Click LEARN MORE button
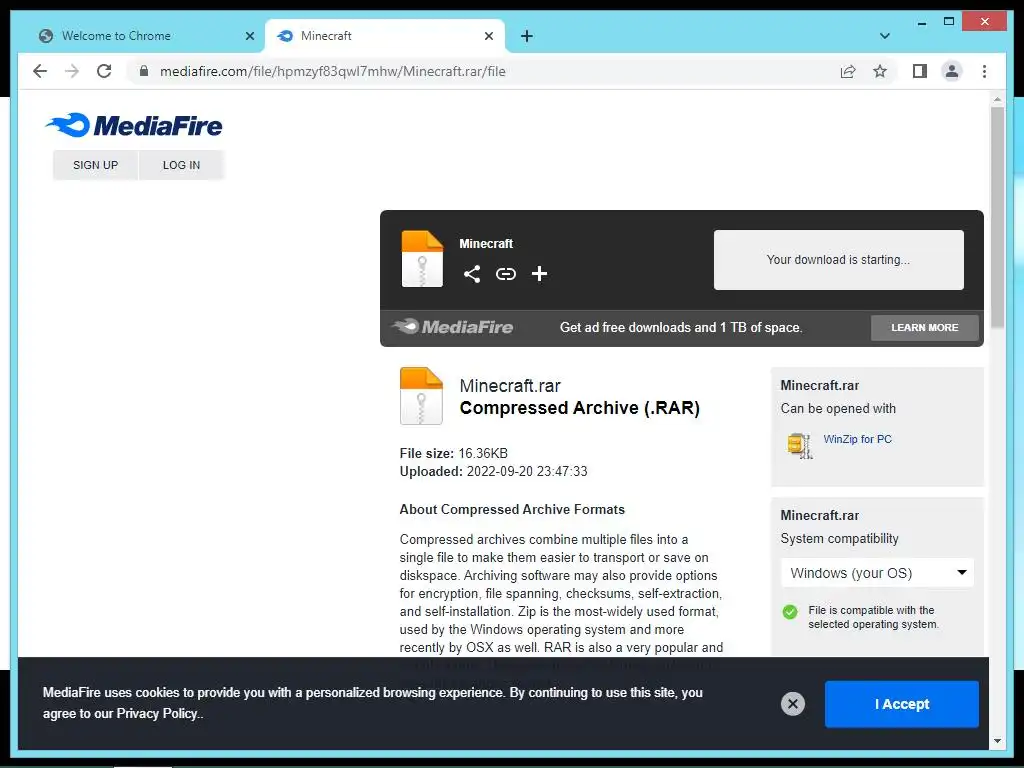Viewport: 1024px width, 768px height. click(x=925, y=327)
